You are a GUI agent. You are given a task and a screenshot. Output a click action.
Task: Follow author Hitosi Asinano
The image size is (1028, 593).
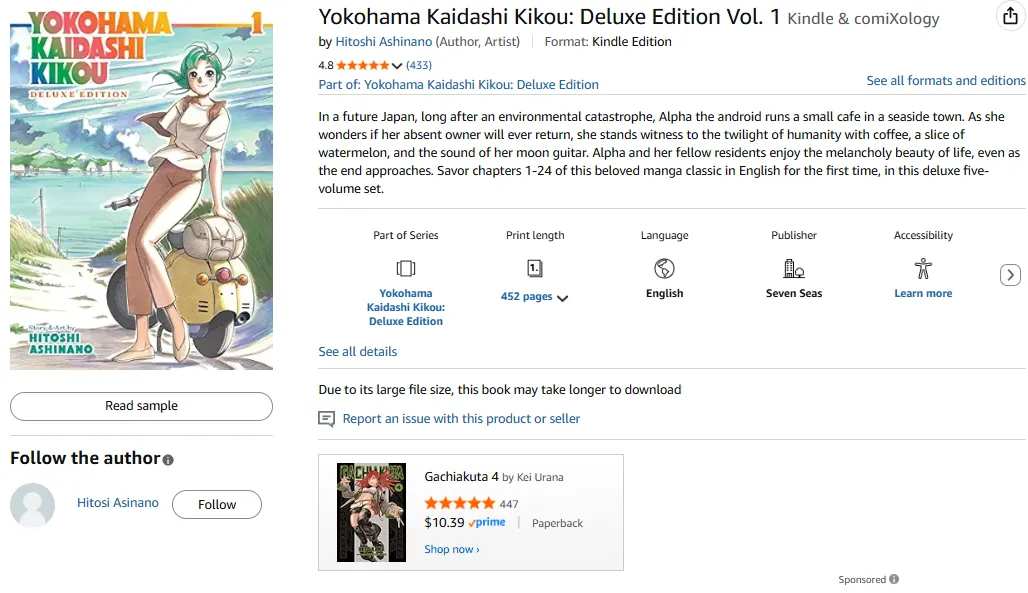point(216,505)
